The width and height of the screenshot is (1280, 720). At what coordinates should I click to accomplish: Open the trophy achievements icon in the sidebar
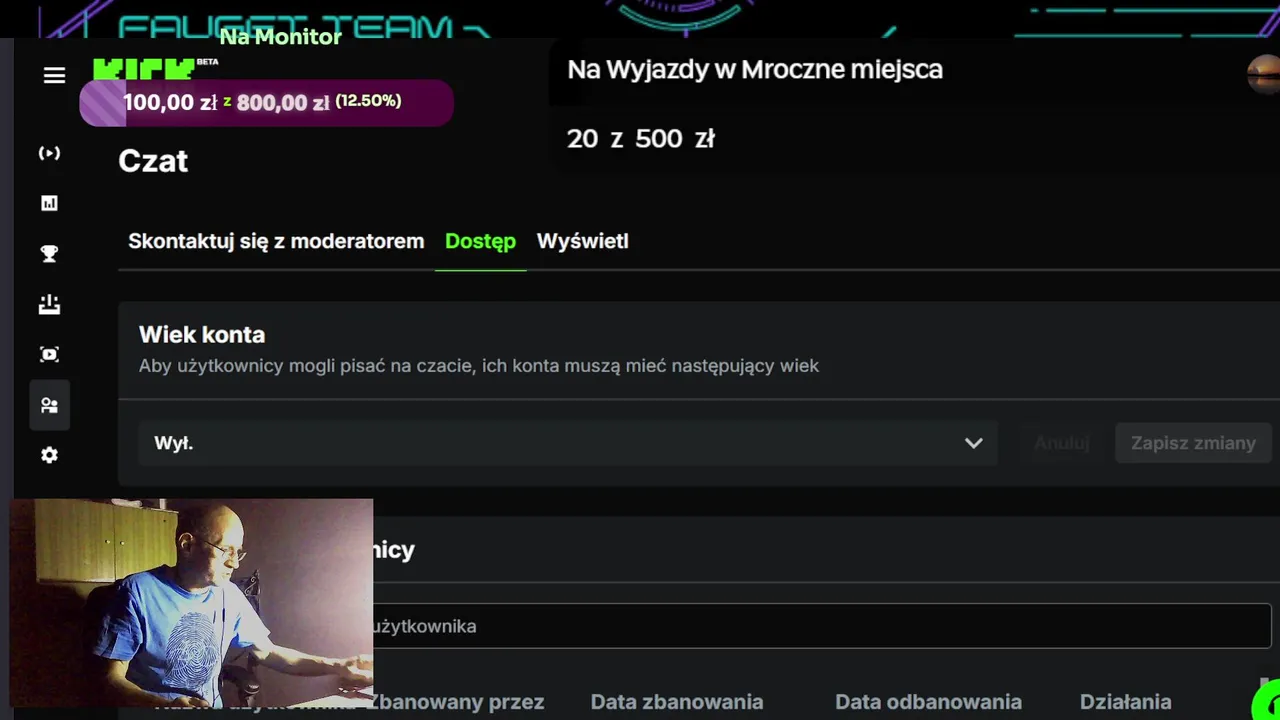49,254
